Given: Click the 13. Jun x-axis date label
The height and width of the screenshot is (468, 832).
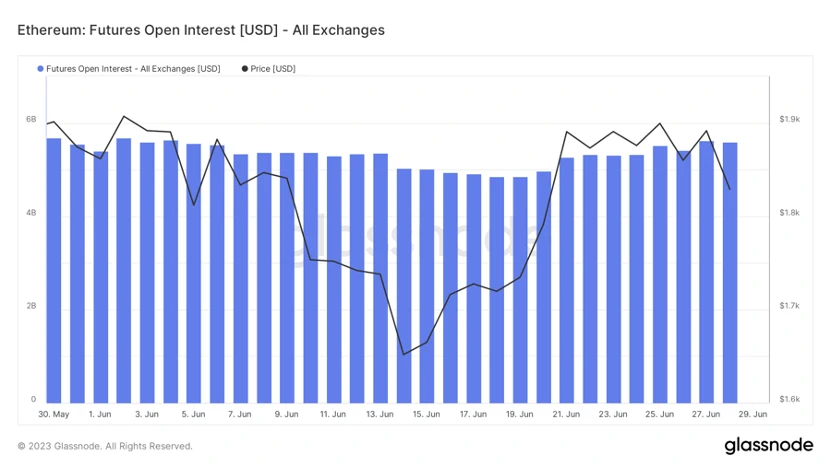Looking at the screenshot, I should point(379,414).
